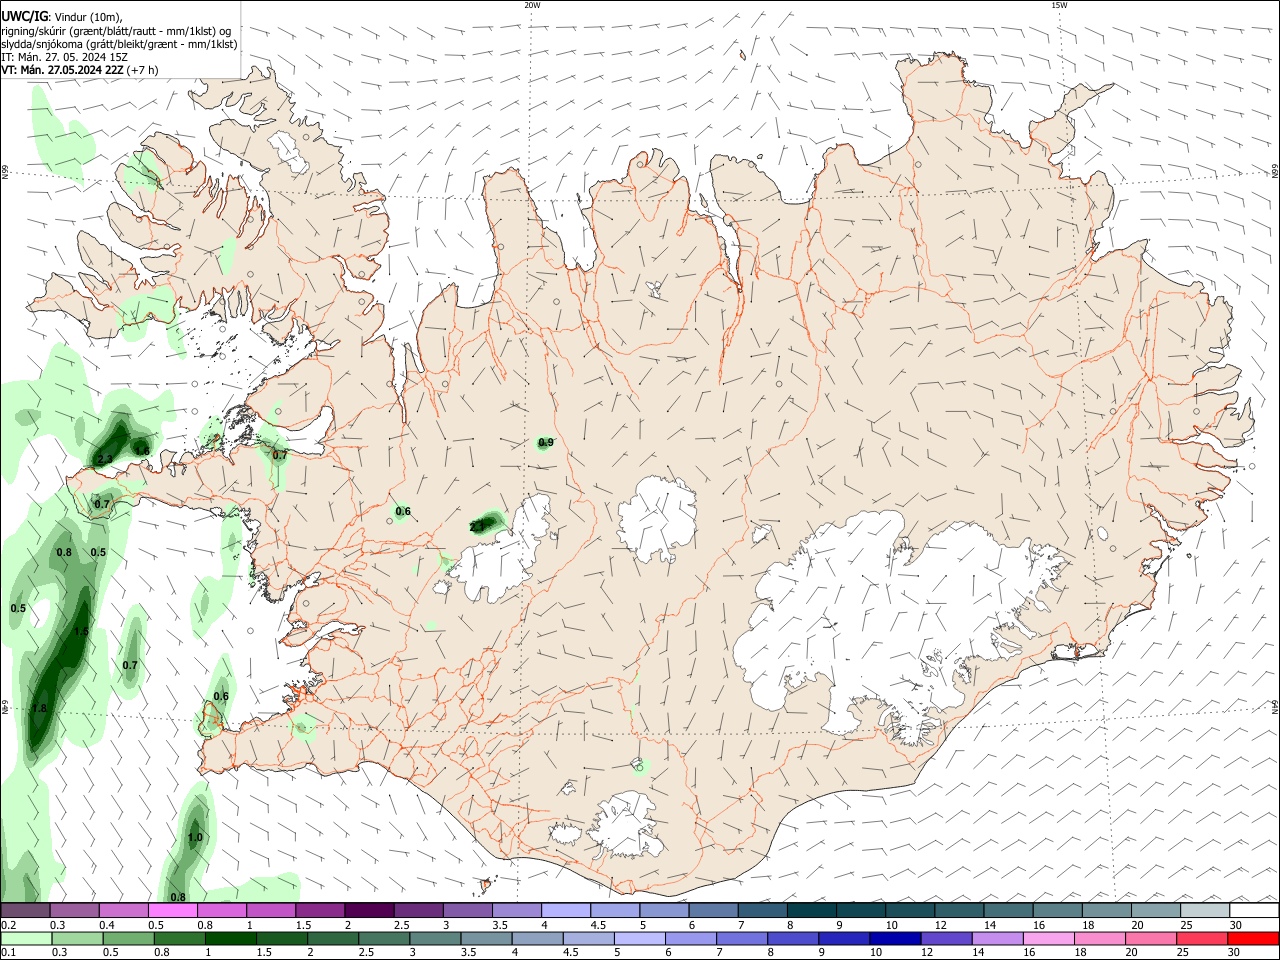
Task: Click the '15W' longitude label at top
Action: pos(1059,5)
